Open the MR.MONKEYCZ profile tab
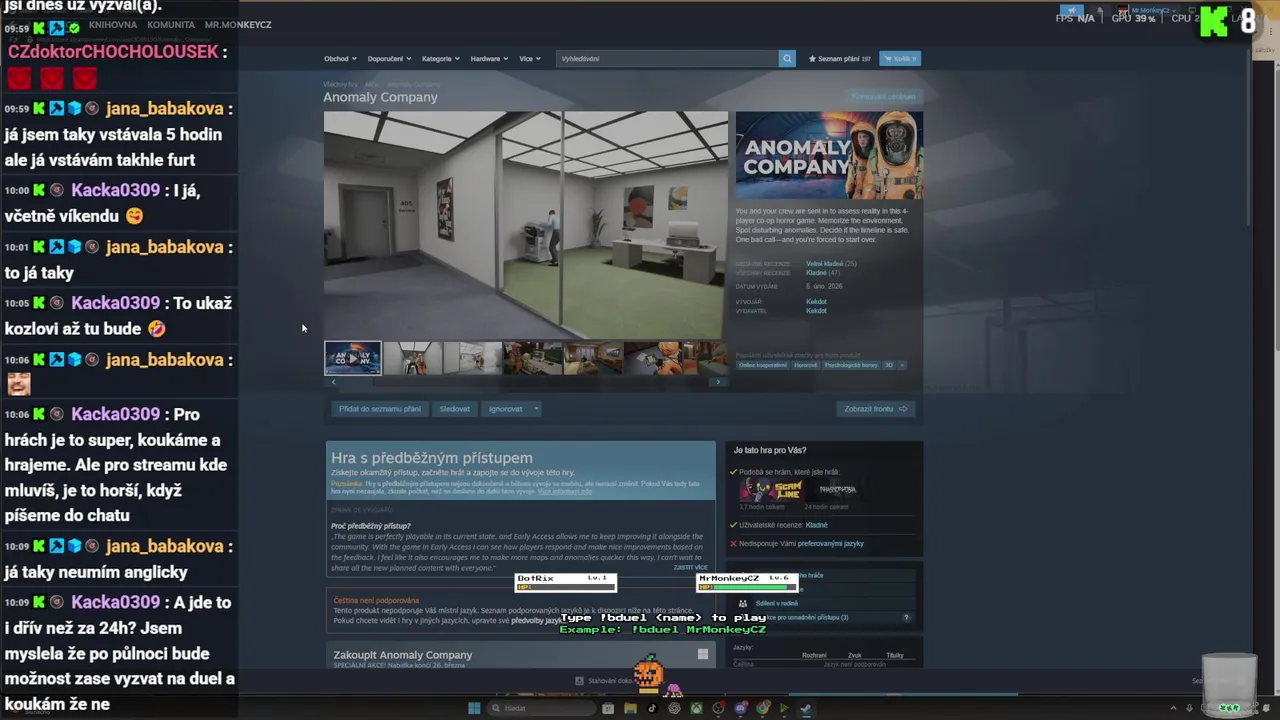Viewport: 1280px width, 720px height. pos(238,24)
